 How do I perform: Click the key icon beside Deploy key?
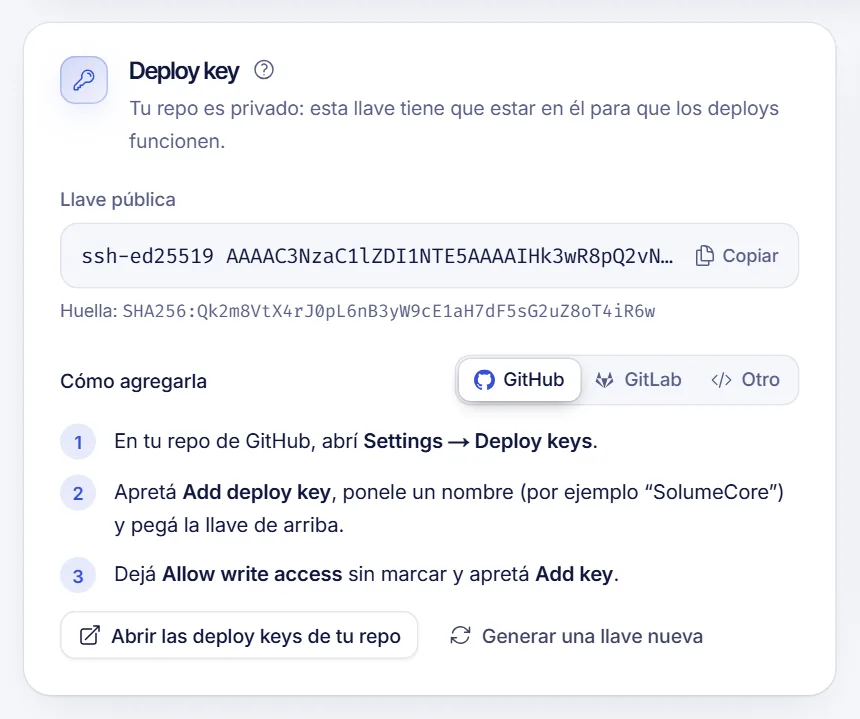tap(84, 80)
